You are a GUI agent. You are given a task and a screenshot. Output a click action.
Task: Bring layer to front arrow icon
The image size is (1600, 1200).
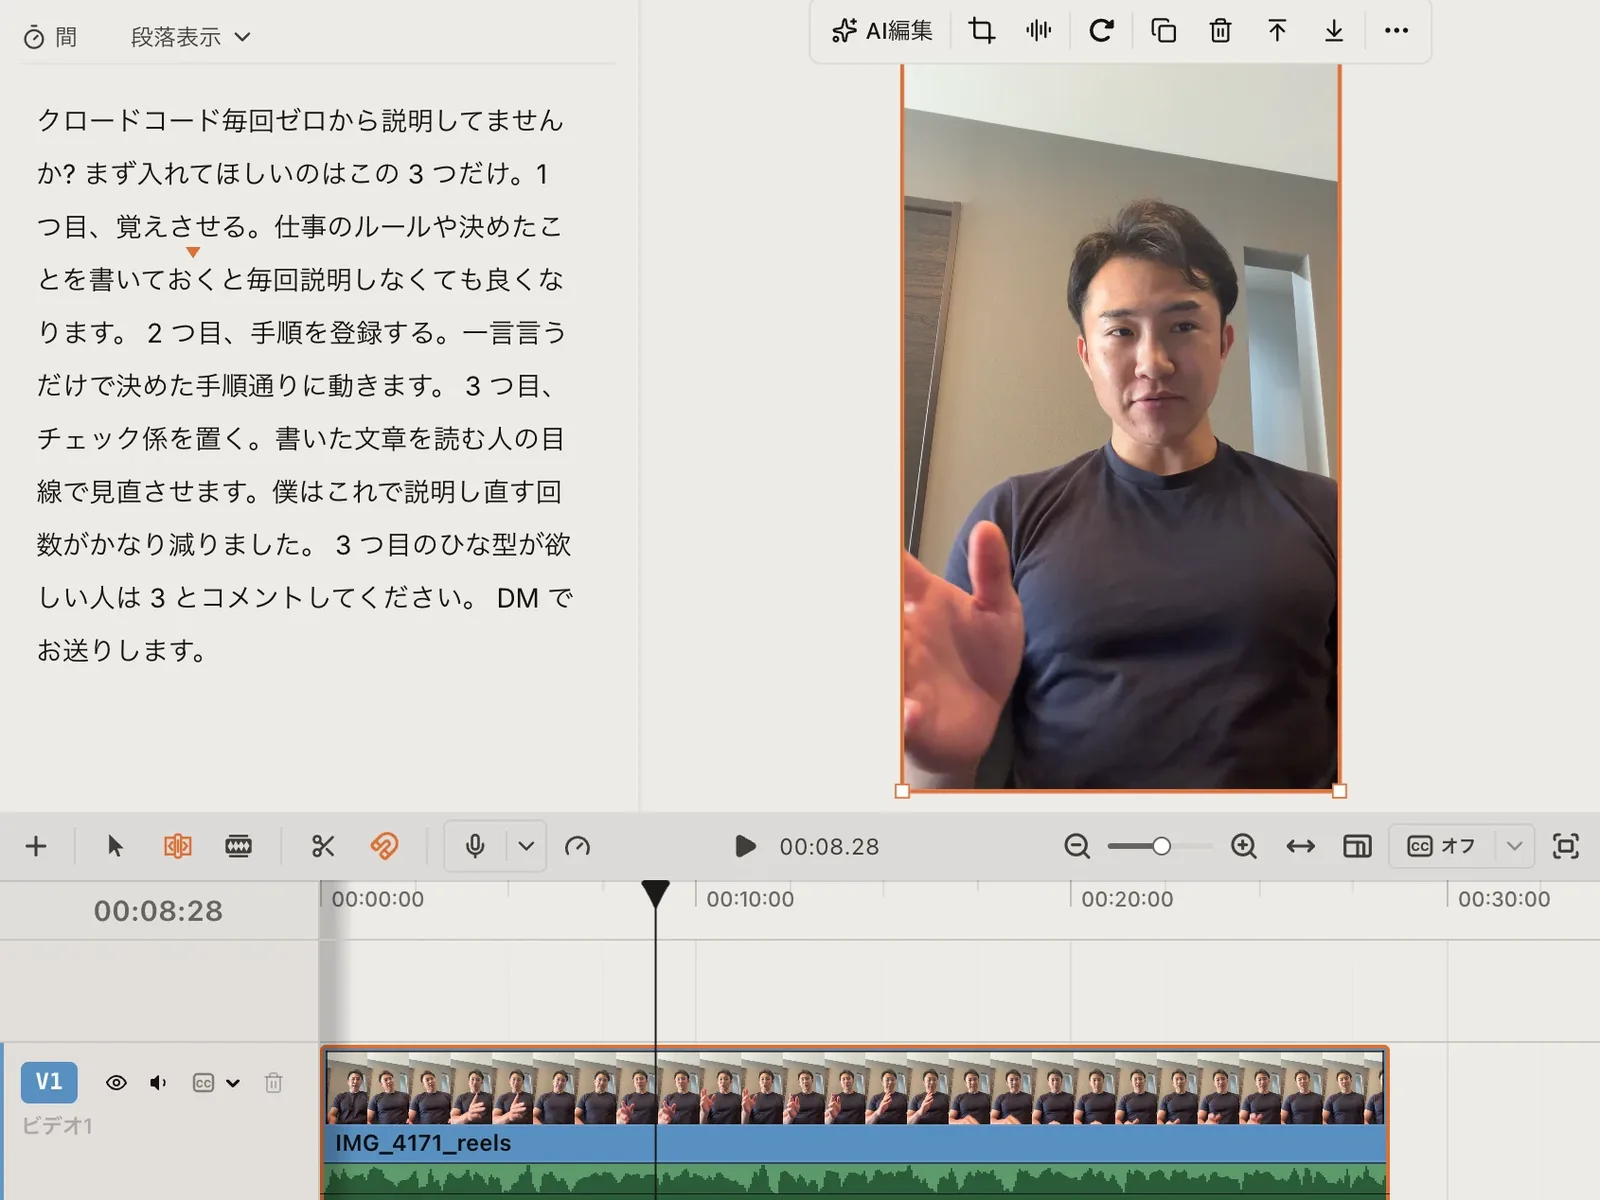[x=1277, y=31]
